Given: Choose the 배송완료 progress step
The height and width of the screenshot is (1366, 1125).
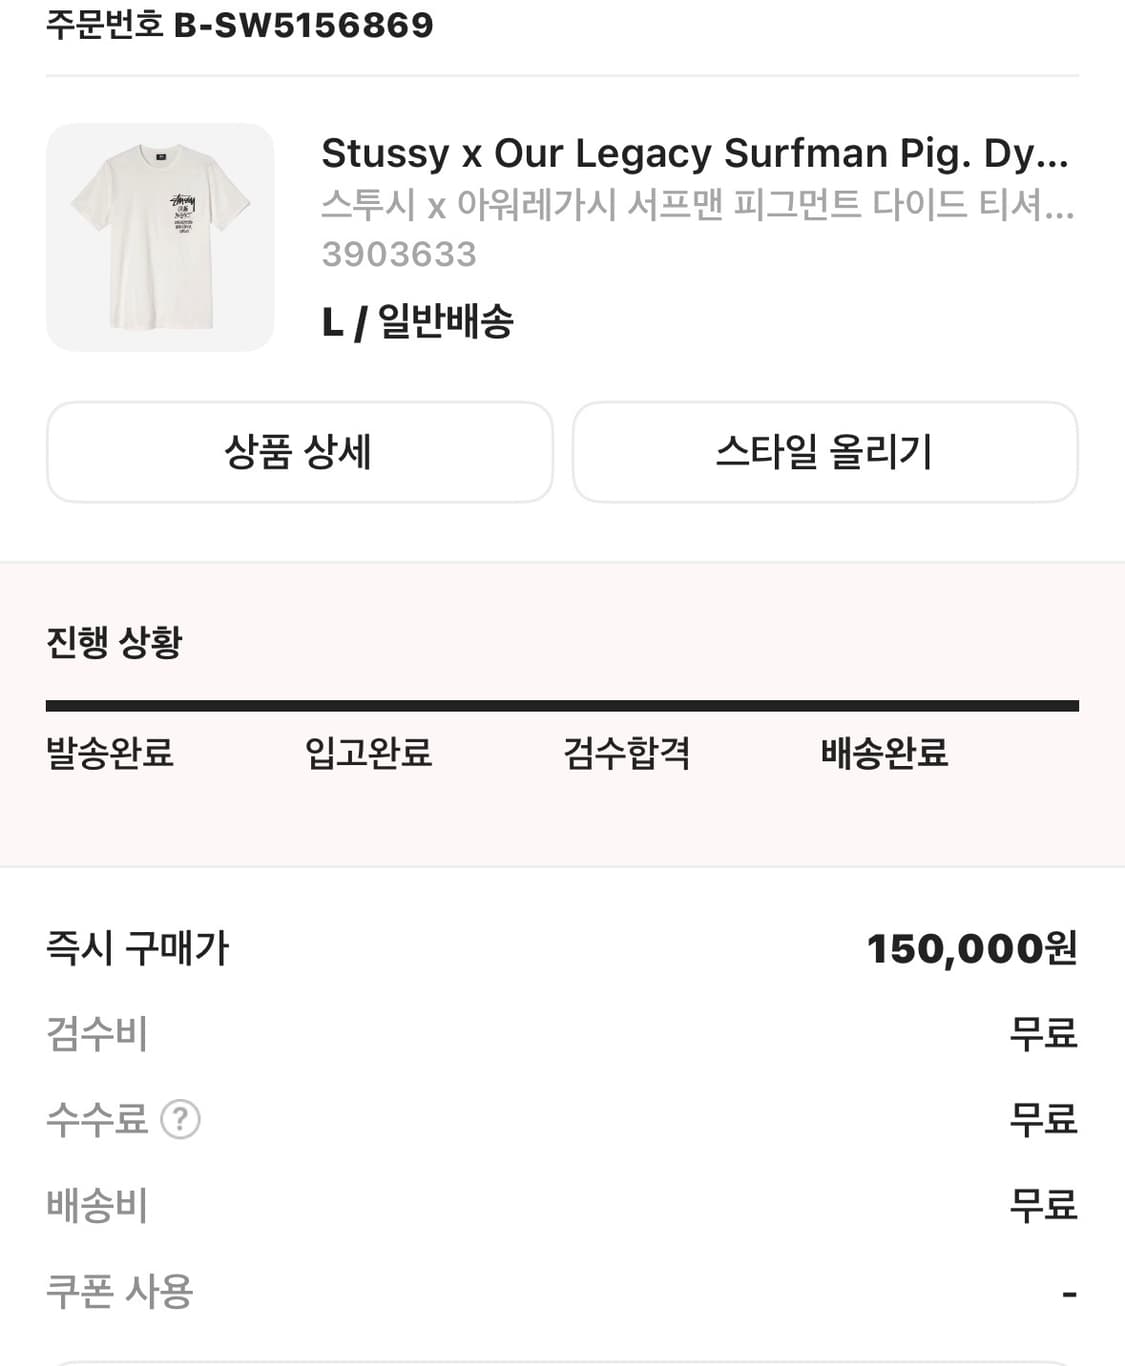Looking at the screenshot, I should coord(884,753).
